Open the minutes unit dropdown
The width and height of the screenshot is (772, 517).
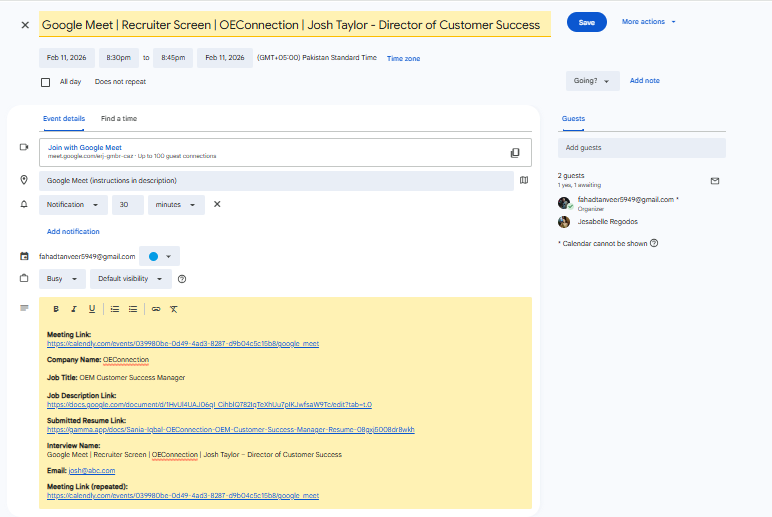(176, 204)
